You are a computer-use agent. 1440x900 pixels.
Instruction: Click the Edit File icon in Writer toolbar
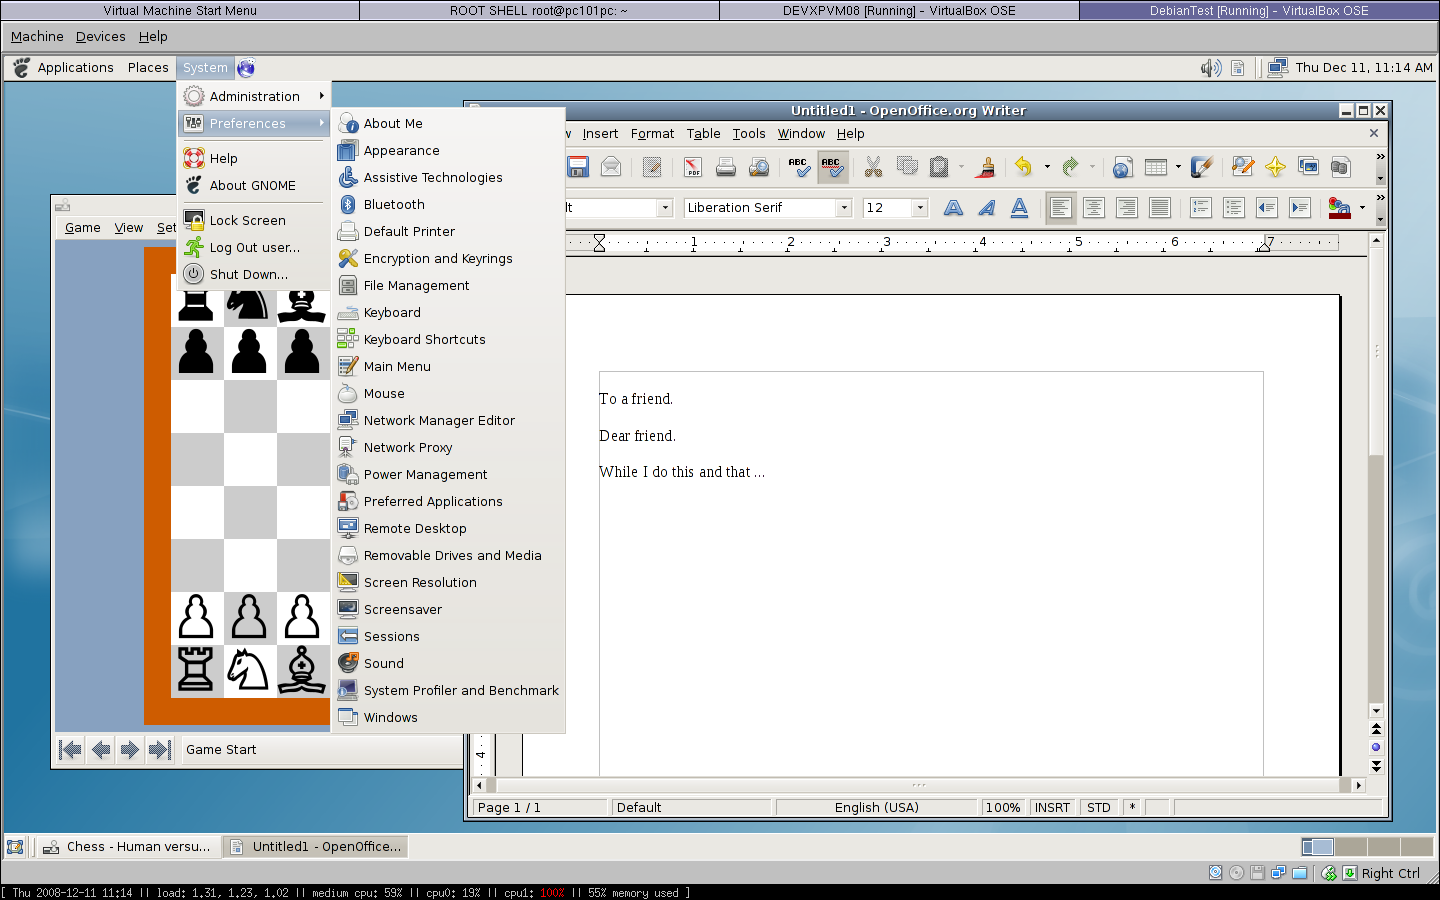[x=652, y=167]
